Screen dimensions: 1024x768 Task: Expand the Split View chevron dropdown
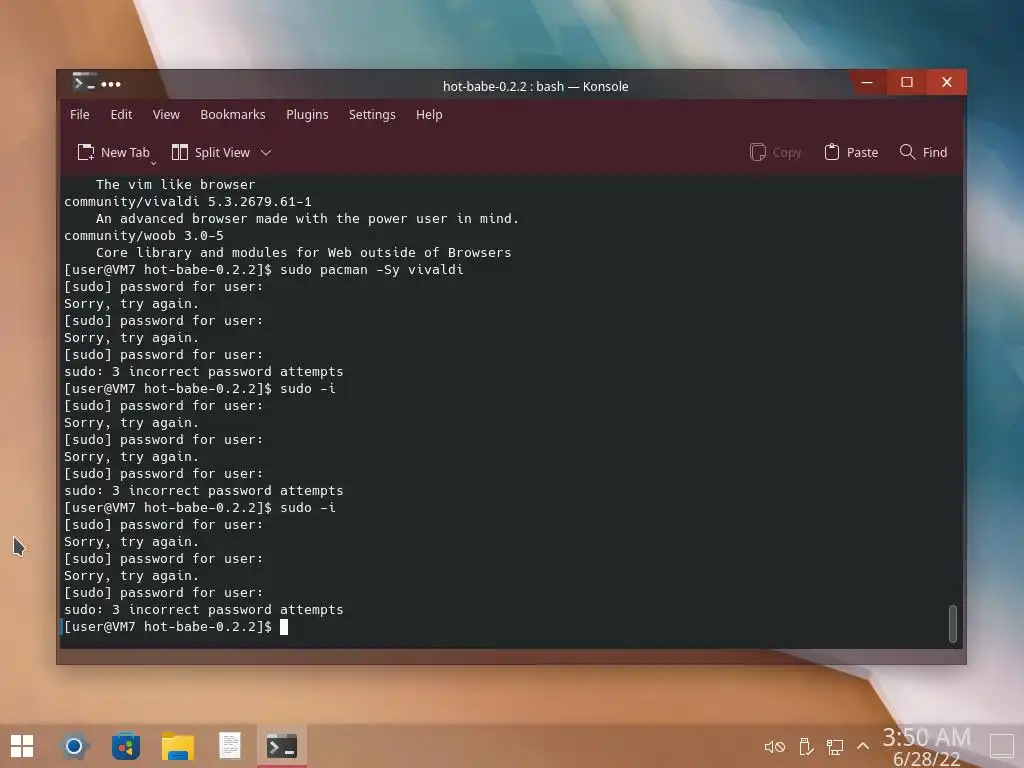coord(266,153)
